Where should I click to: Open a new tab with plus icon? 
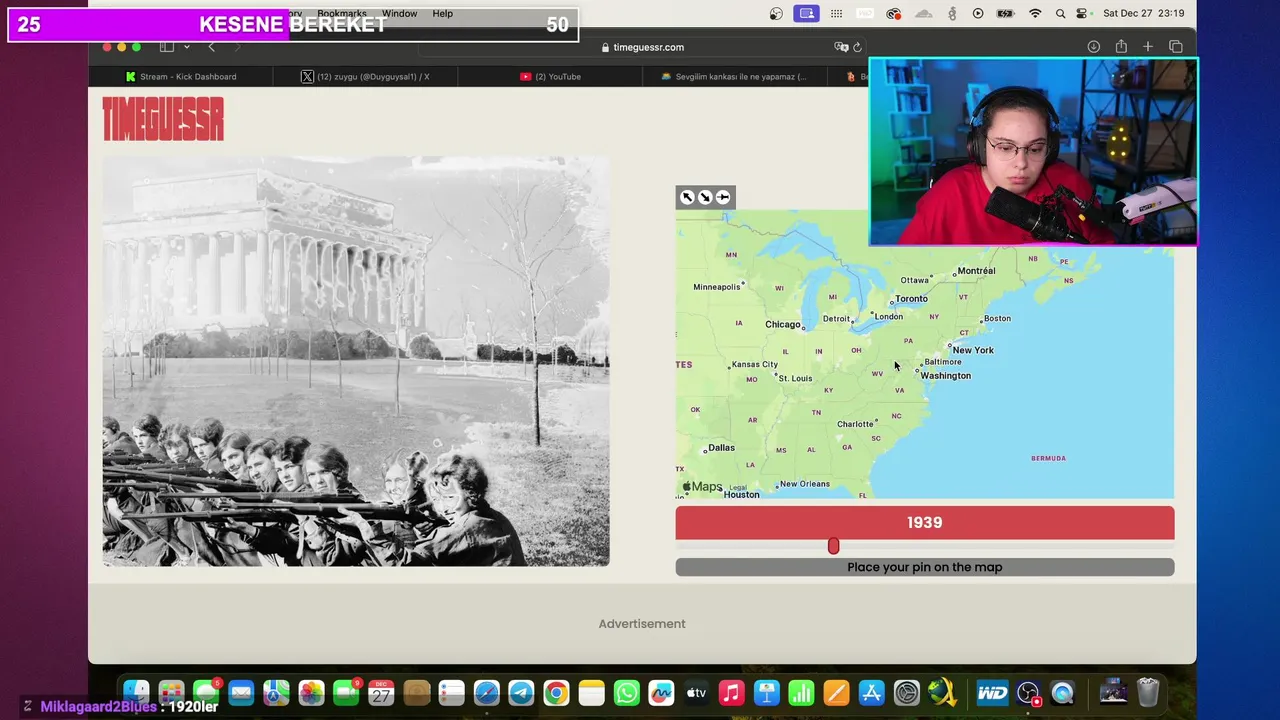coord(1148,47)
